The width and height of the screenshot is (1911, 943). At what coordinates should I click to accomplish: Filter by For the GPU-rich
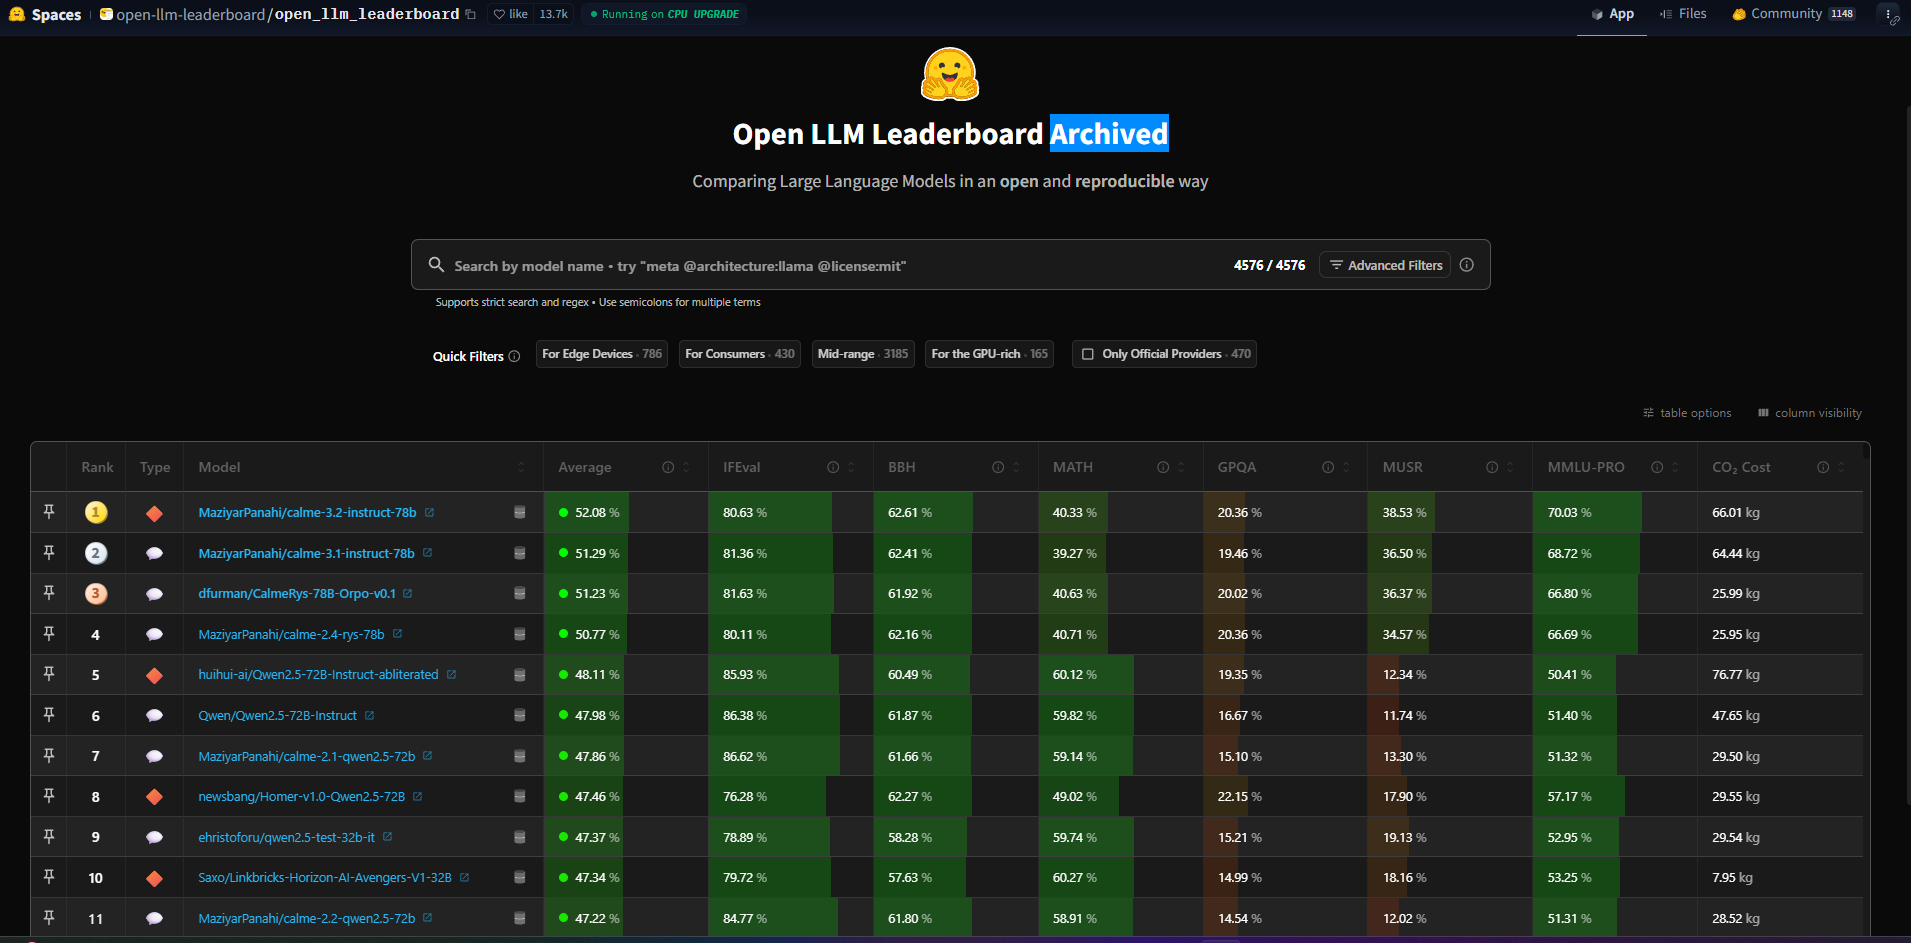pyautogui.click(x=990, y=354)
